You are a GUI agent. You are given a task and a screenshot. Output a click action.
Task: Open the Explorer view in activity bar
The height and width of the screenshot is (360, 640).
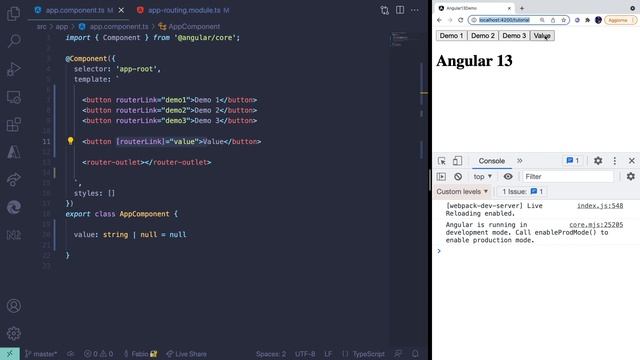tap(13, 13)
